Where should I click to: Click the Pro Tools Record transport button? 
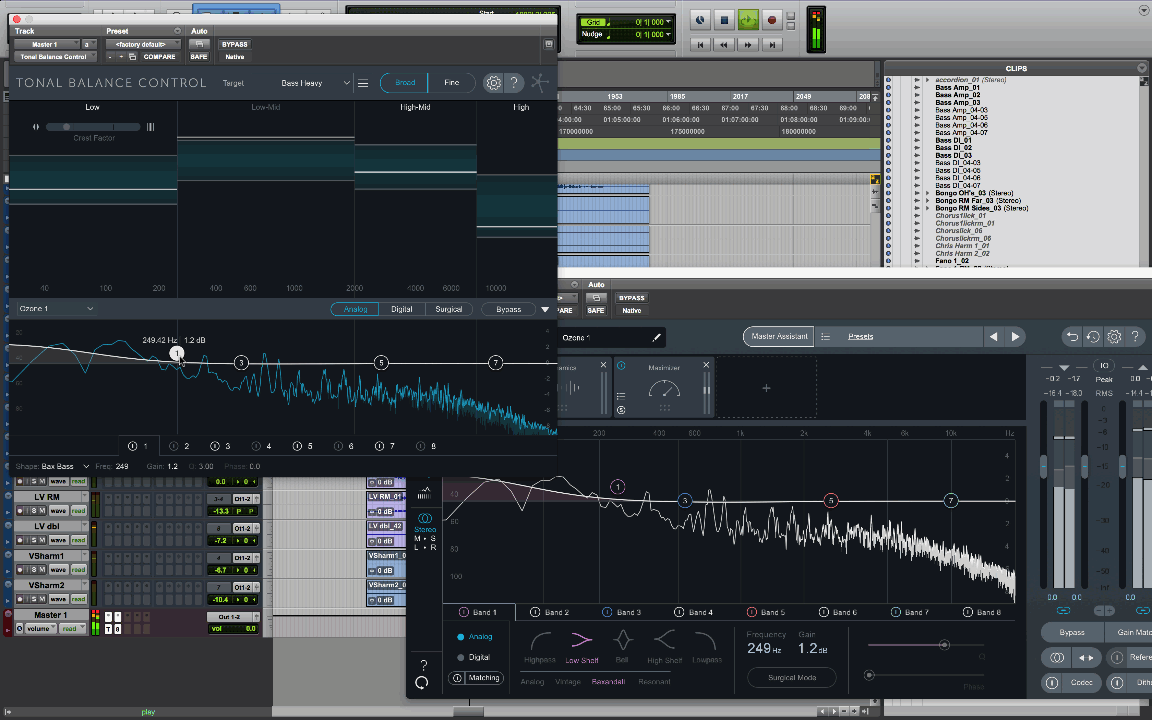[771, 20]
